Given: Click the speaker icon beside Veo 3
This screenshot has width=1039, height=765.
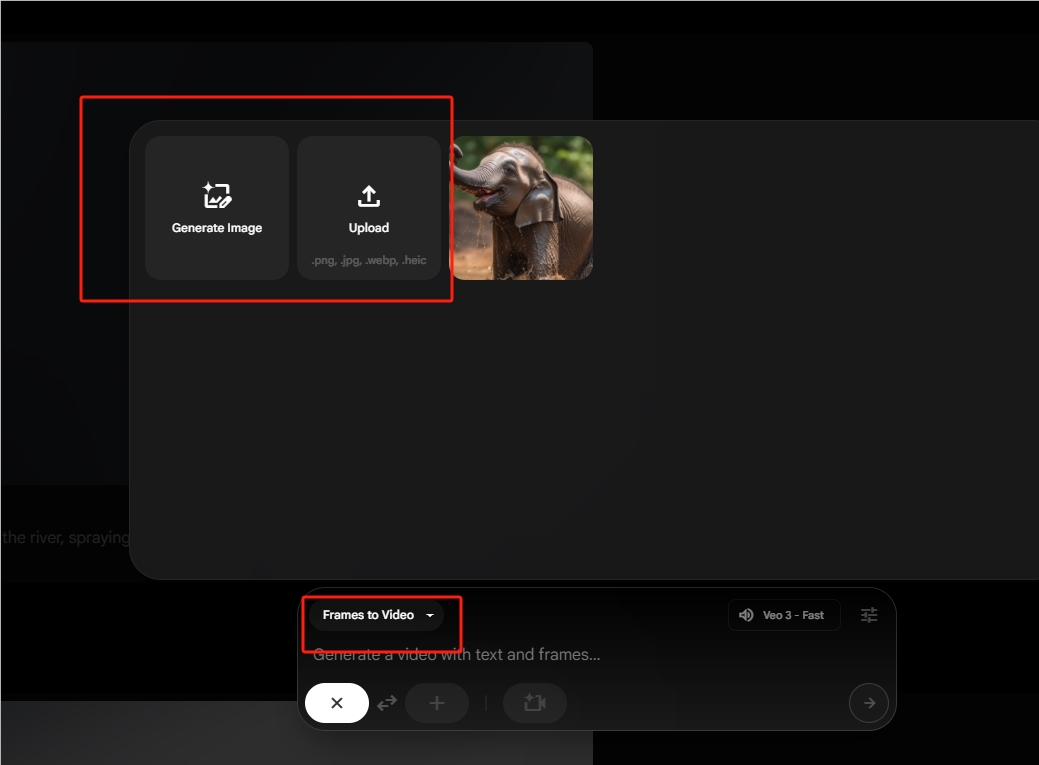Looking at the screenshot, I should tap(746, 615).
